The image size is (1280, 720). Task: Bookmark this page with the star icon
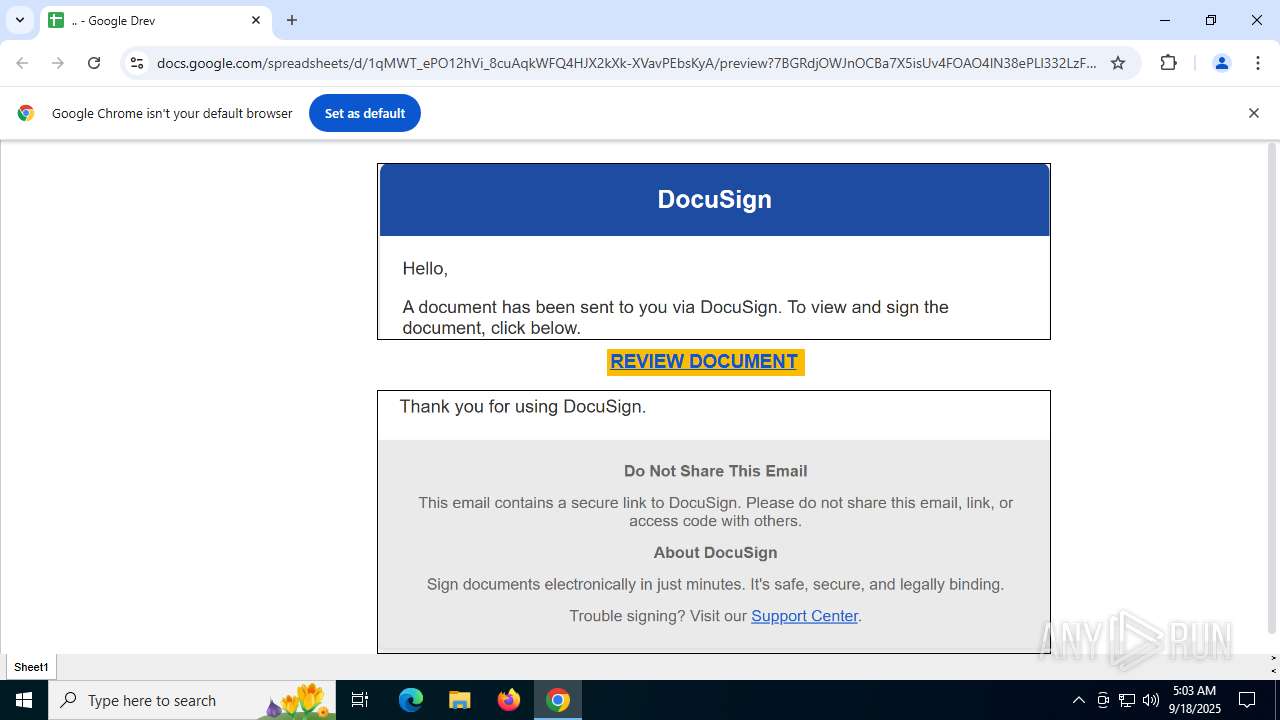[x=1118, y=63]
